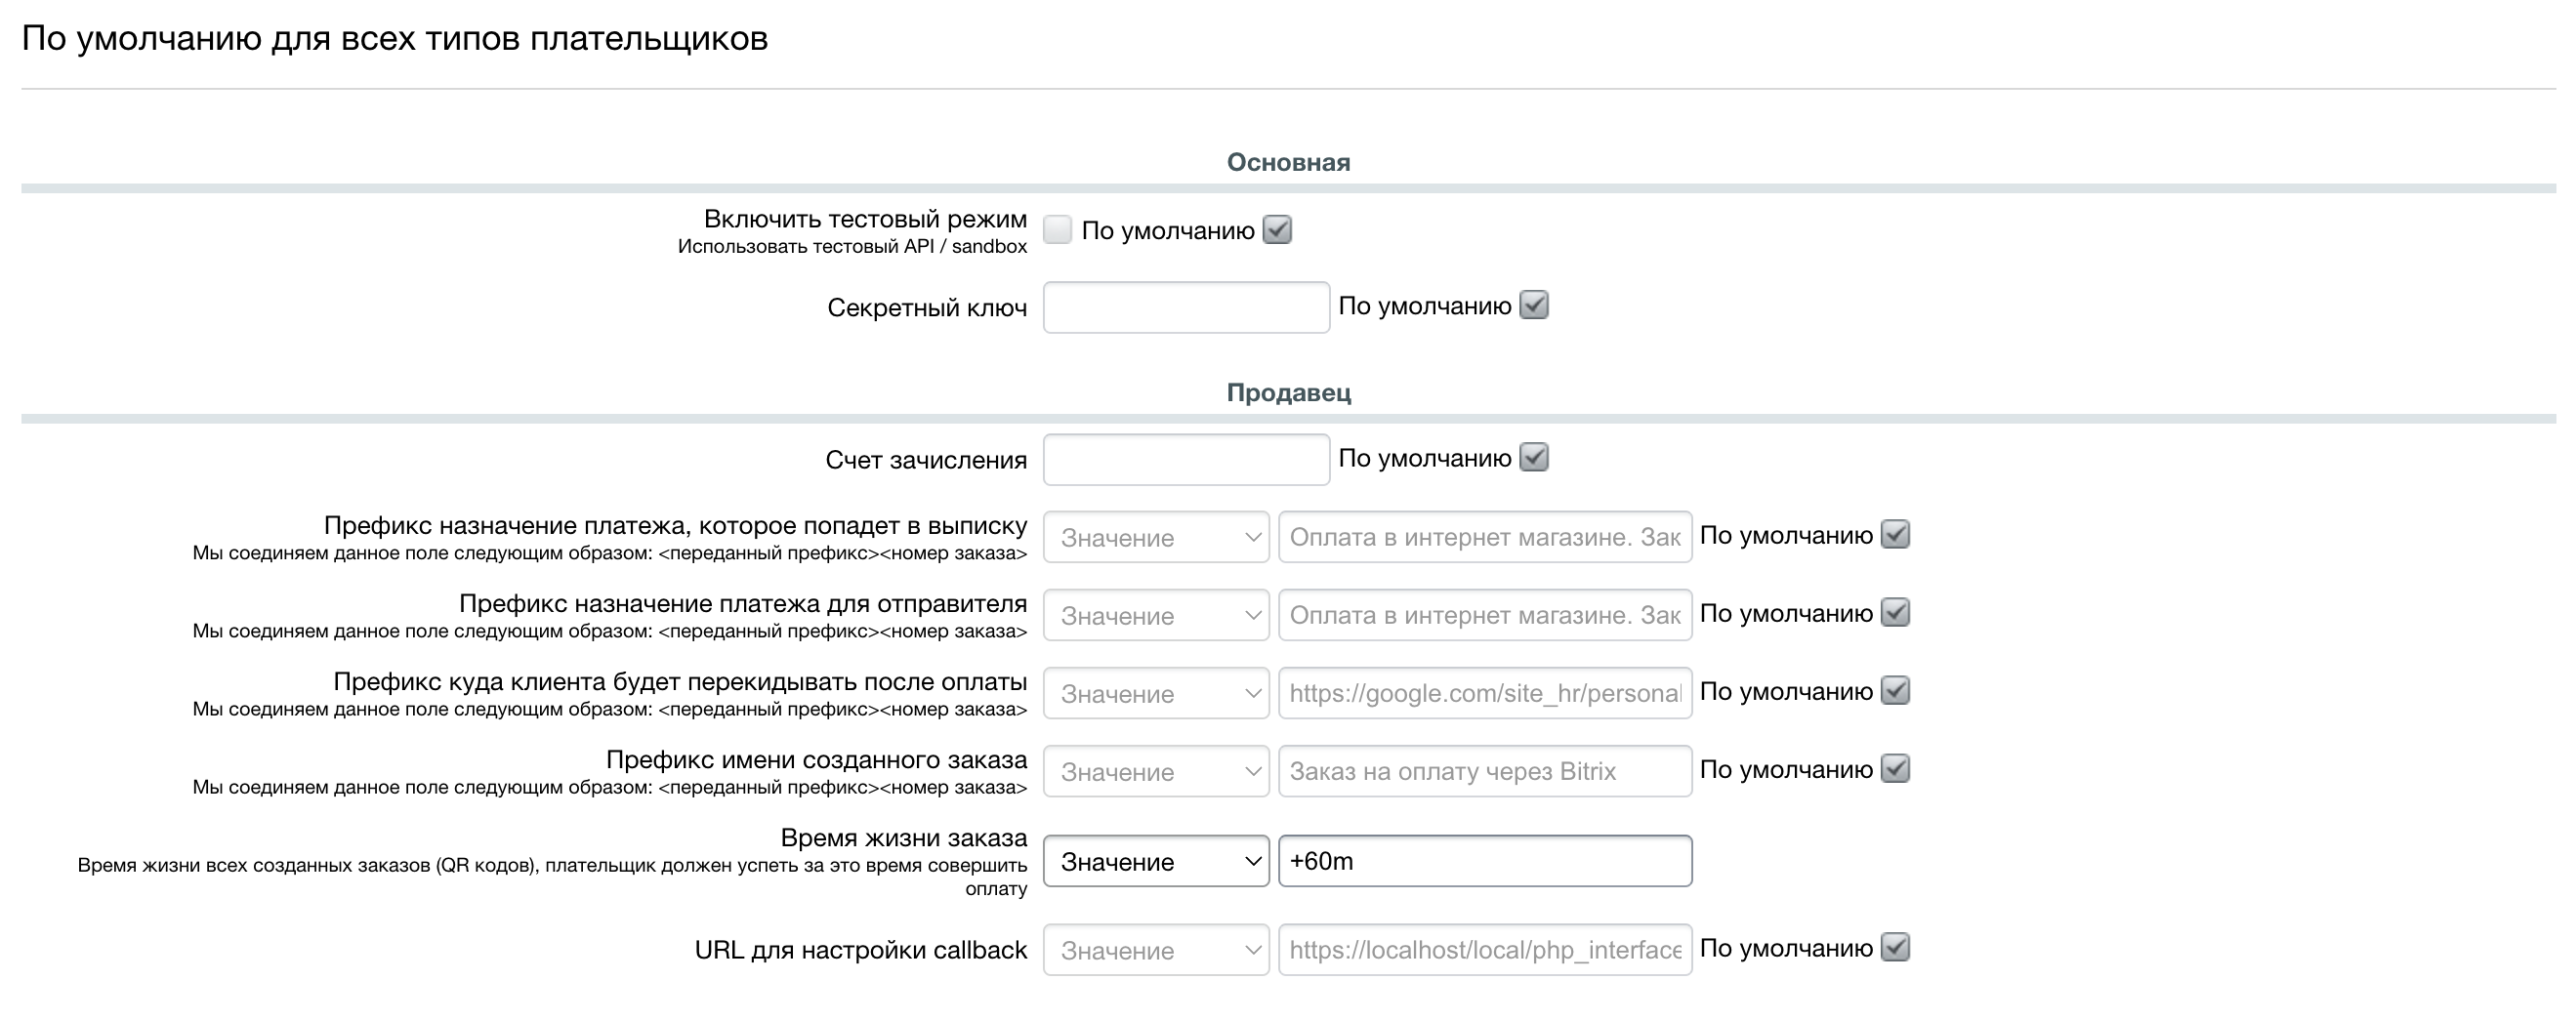Toggle default checkbox for Счет зачисления
The height and width of the screenshot is (1021, 2576).
tap(1533, 458)
